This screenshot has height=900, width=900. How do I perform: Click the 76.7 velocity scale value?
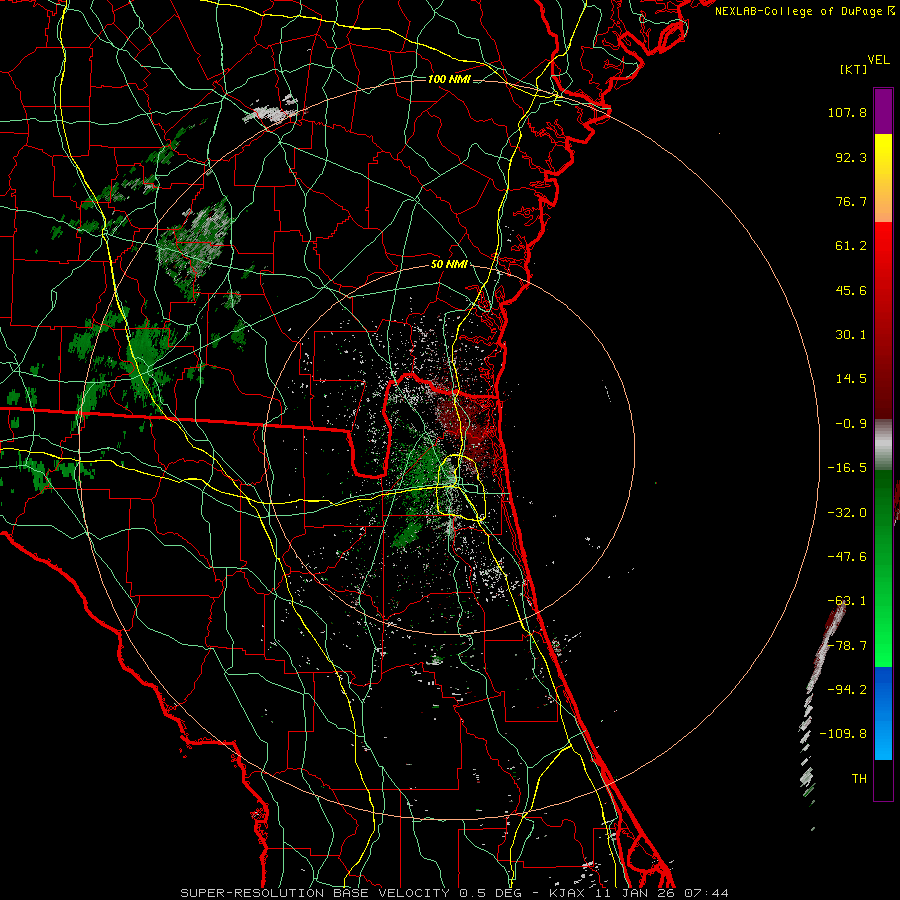(851, 201)
